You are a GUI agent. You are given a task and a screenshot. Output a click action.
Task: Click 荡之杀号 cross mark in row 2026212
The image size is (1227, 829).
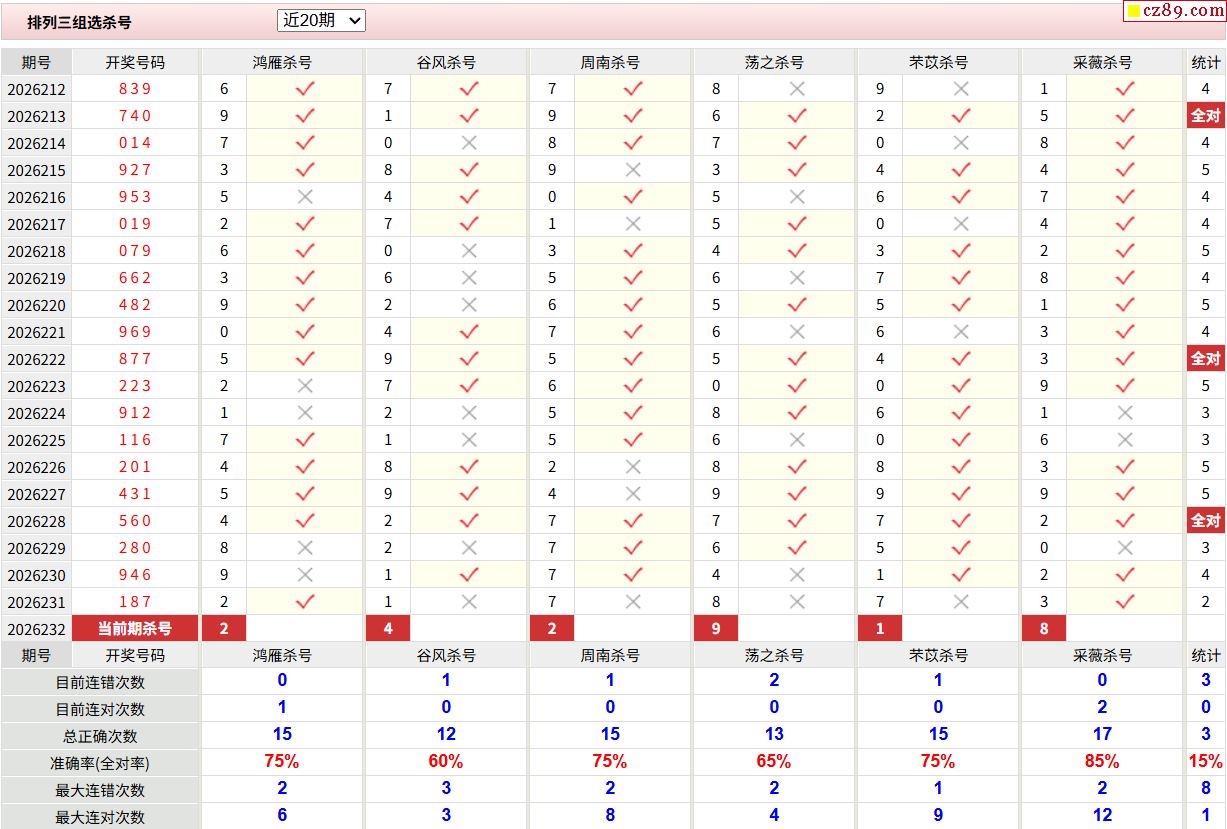797,88
